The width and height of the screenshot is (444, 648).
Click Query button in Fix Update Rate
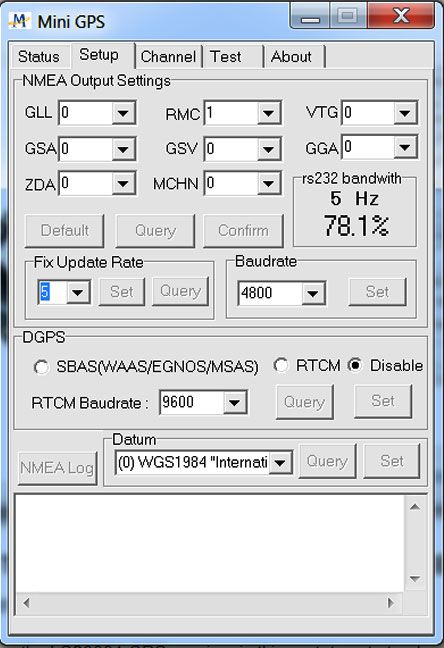pyautogui.click(x=180, y=291)
